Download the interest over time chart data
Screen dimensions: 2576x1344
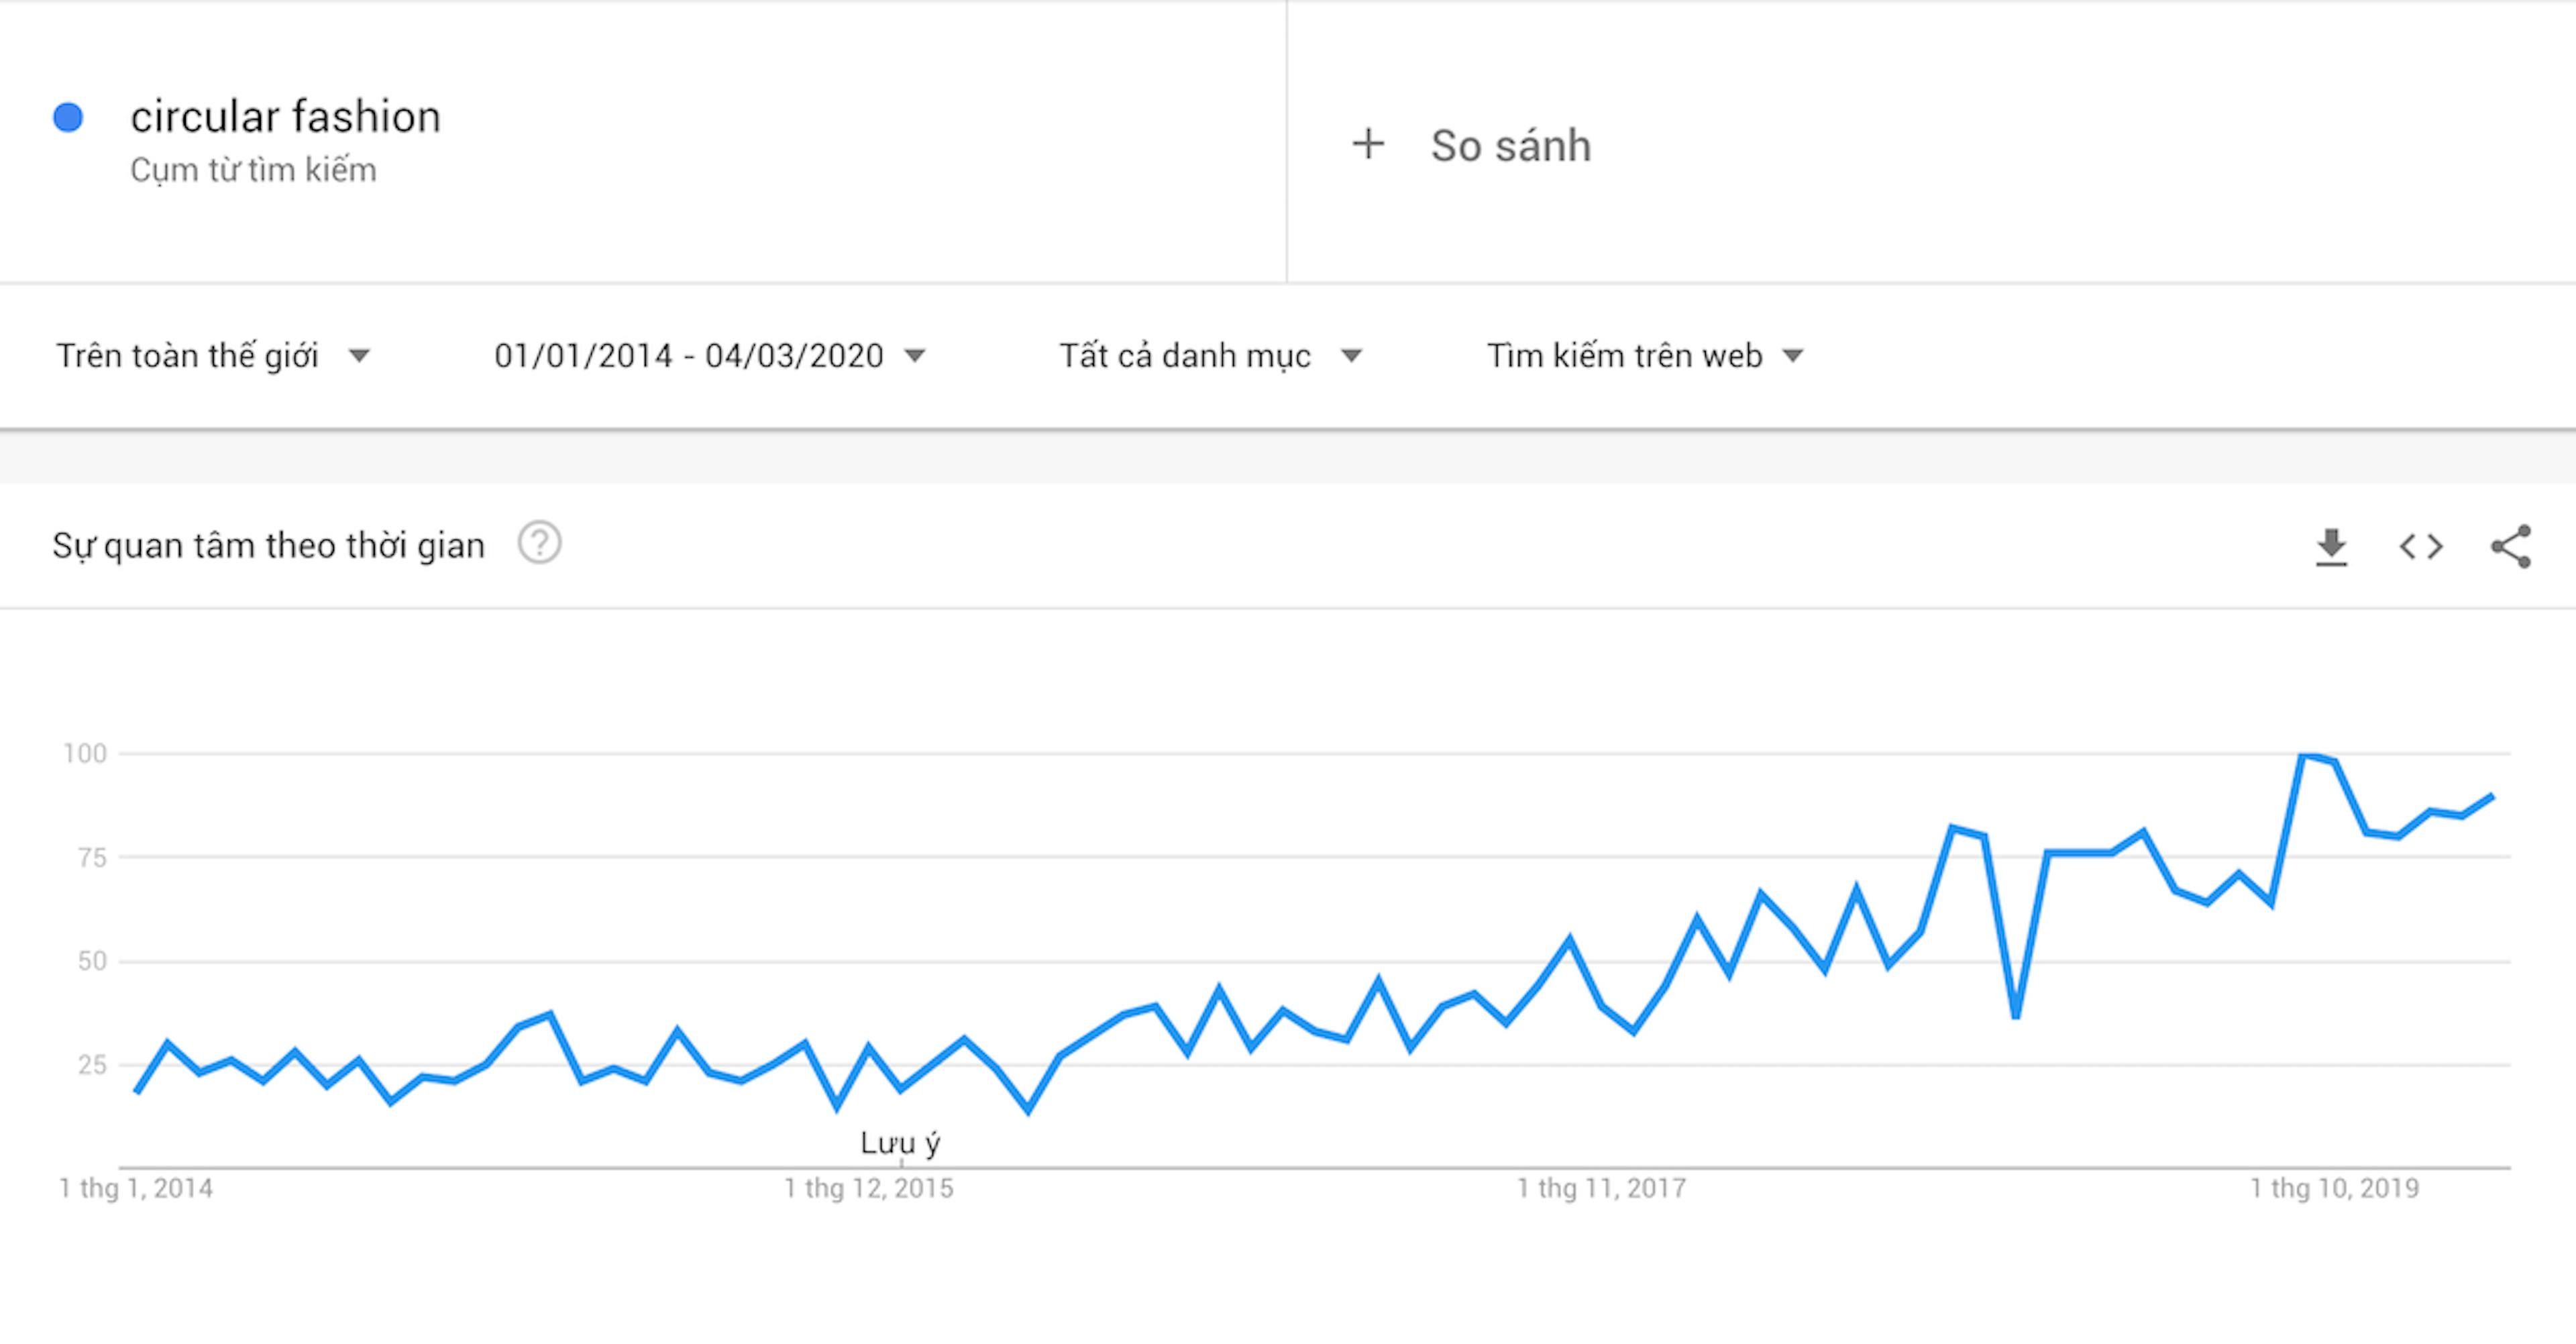click(x=2331, y=547)
